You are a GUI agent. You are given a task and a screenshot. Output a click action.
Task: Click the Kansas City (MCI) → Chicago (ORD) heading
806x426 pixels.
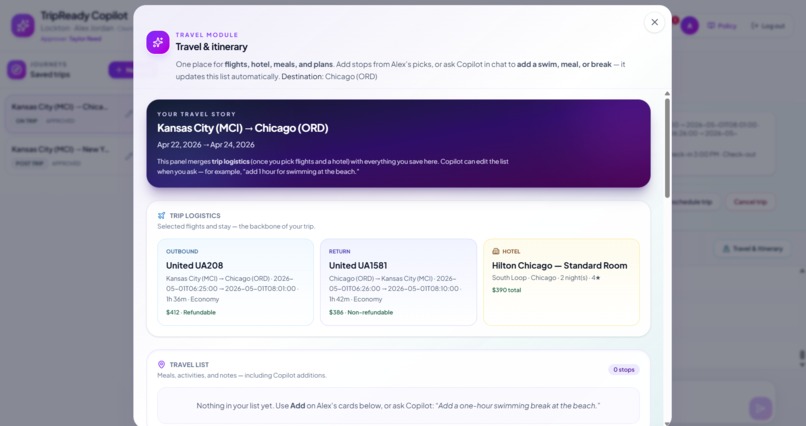243,128
